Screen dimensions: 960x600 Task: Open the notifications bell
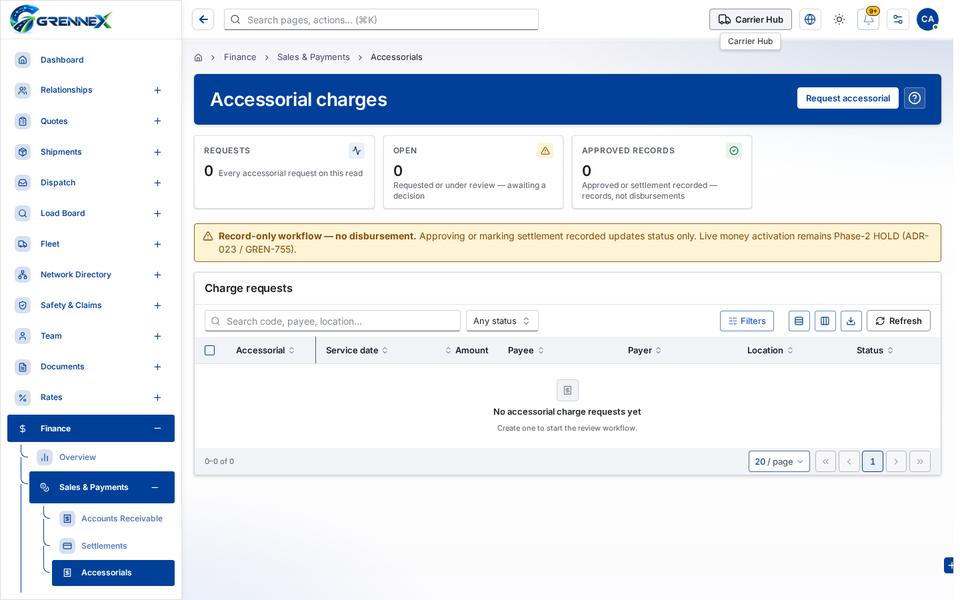pos(869,20)
